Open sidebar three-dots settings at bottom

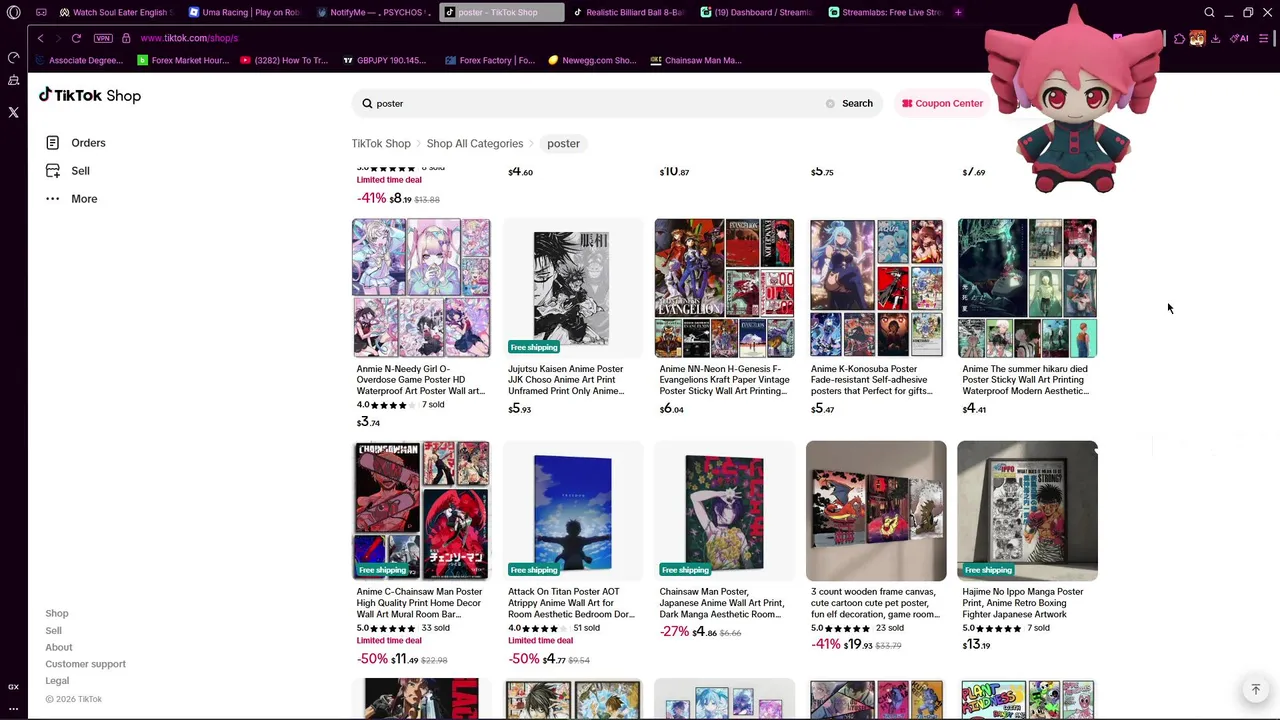coord(13,709)
